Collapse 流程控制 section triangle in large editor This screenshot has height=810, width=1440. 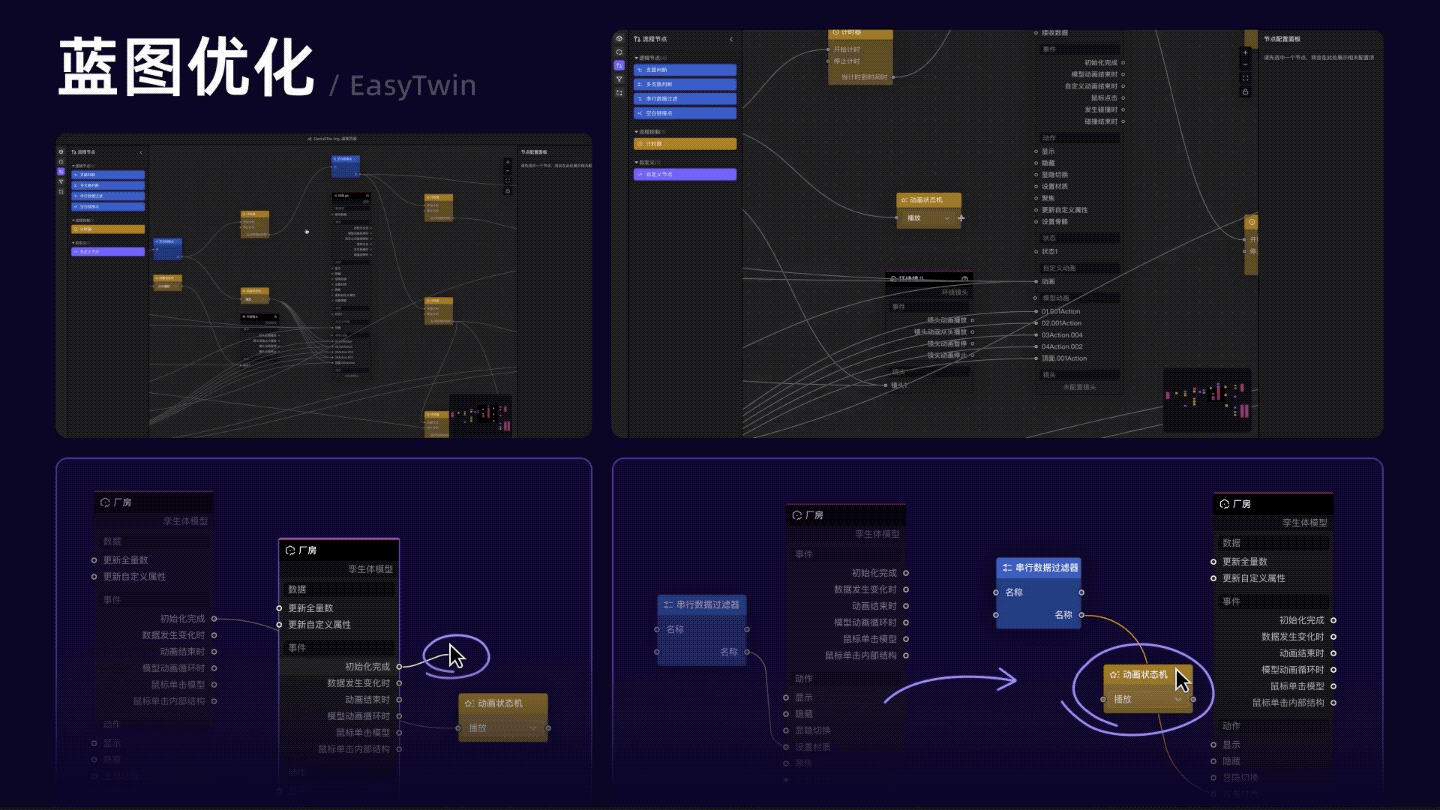636,132
